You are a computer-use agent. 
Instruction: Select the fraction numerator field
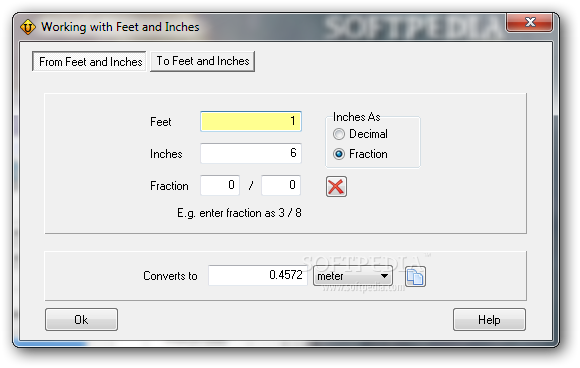(x=220, y=185)
